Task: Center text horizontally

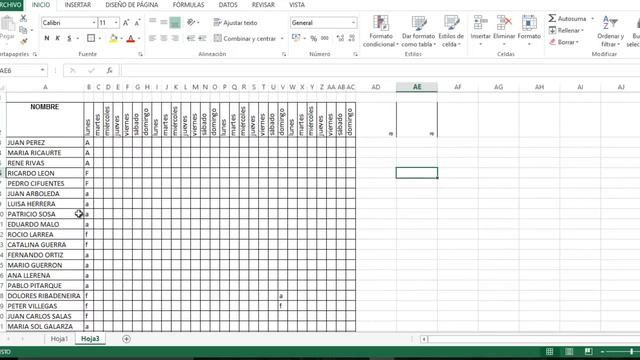Action: (x=164, y=38)
